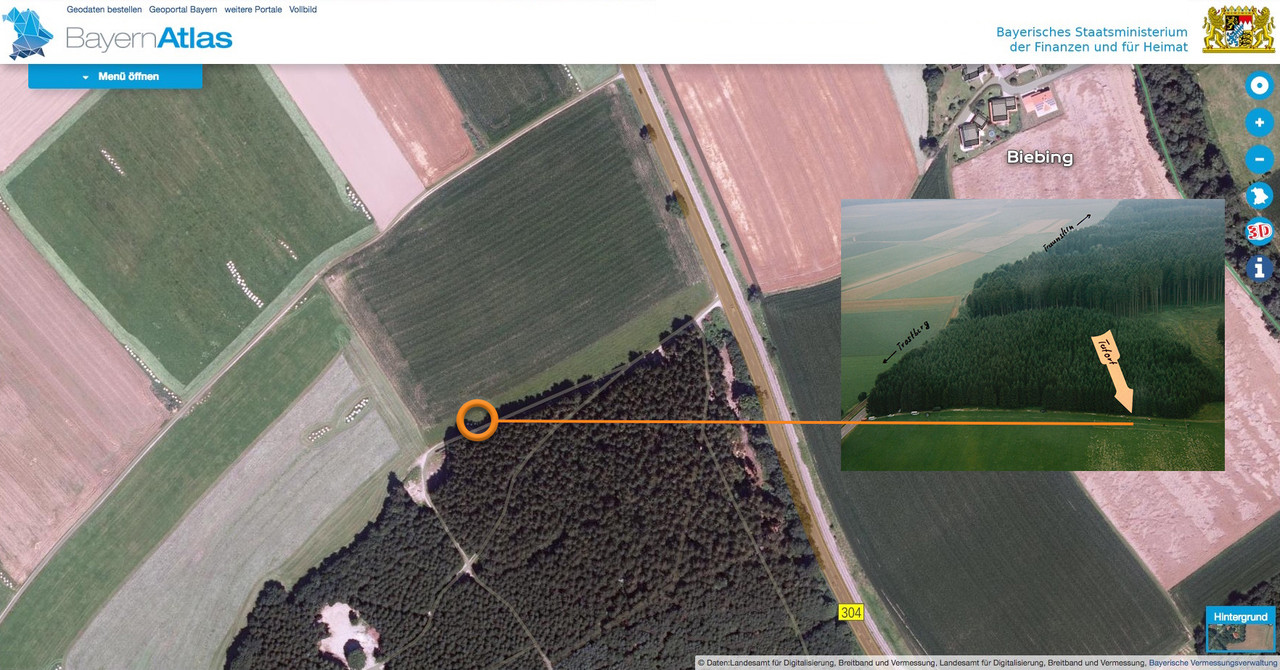Image resolution: width=1280 pixels, height=670 pixels.
Task: Switch to Vollbild mode
Action: [x=303, y=9]
